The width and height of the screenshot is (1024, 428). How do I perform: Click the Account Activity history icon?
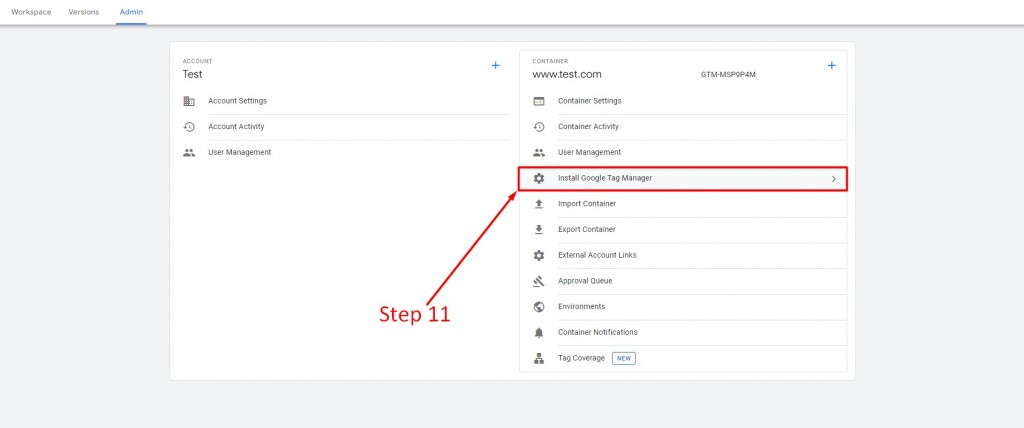click(189, 127)
